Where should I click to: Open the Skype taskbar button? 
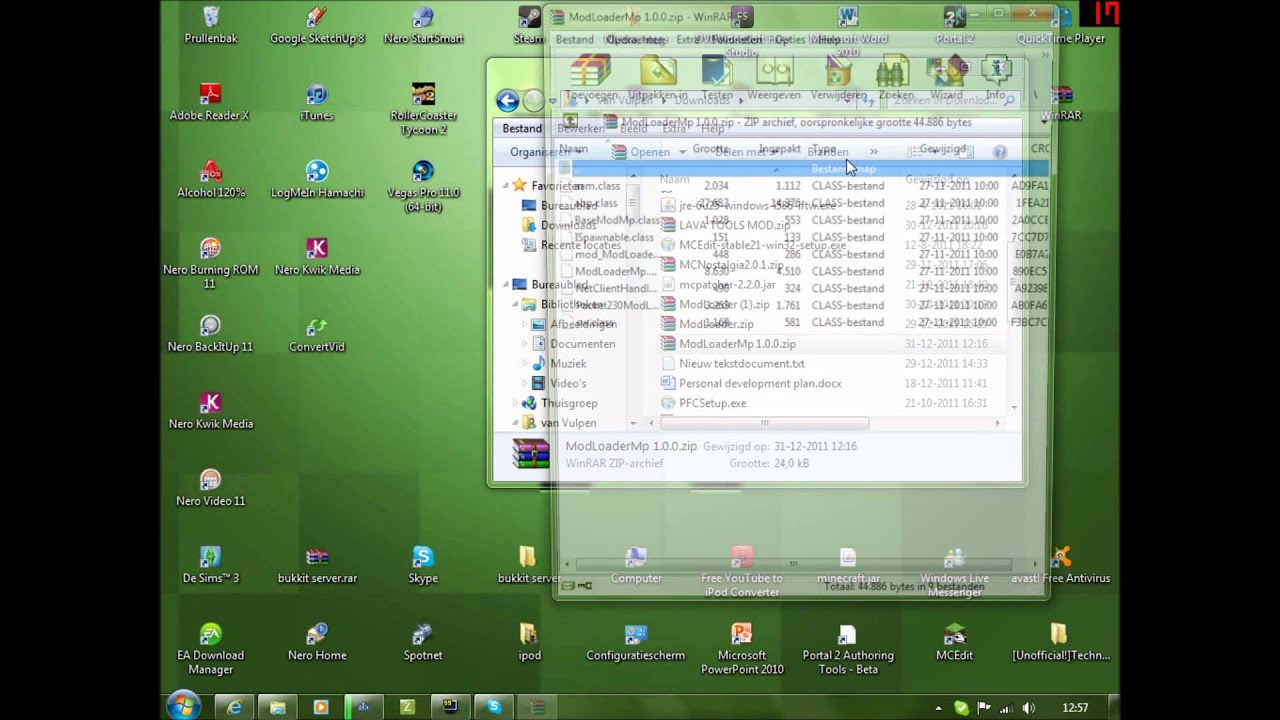(x=493, y=707)
